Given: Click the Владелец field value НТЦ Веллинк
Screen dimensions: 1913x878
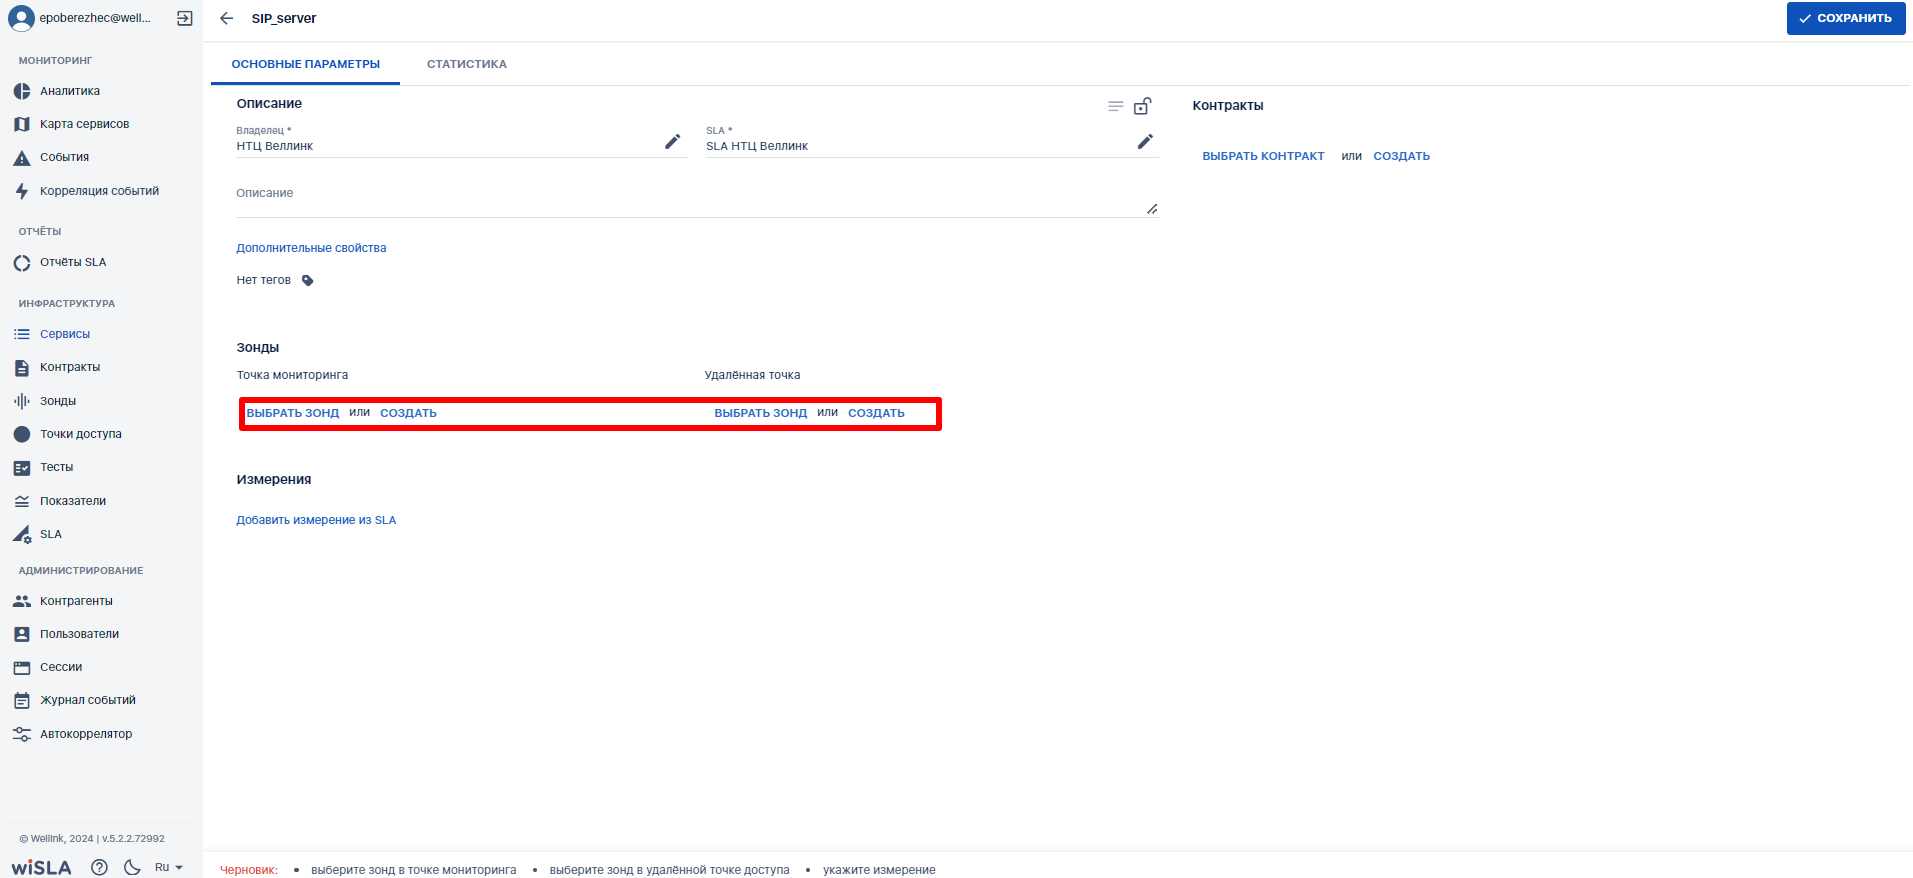Looking at the screenshot, I should click(275, 146).
